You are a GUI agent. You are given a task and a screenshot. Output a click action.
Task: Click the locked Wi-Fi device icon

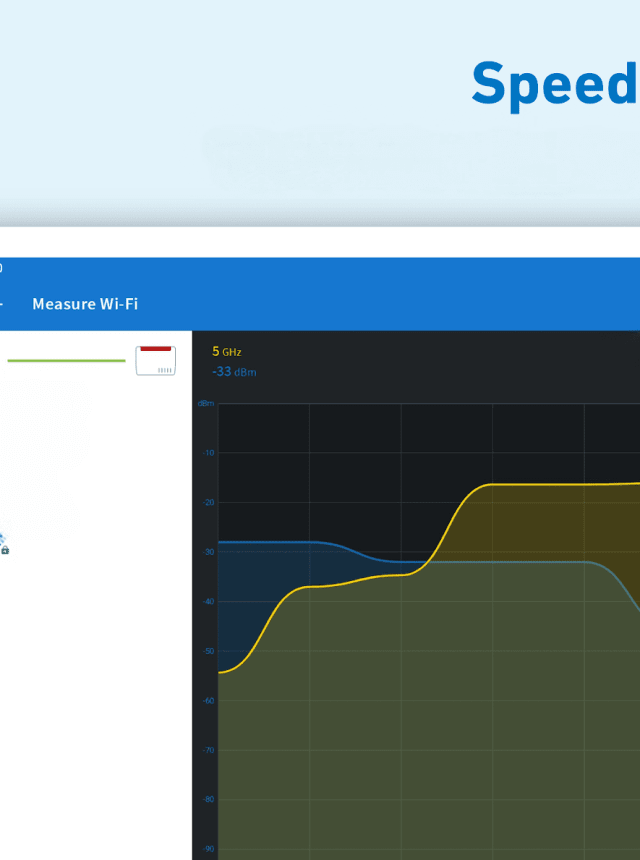point(3,545)
